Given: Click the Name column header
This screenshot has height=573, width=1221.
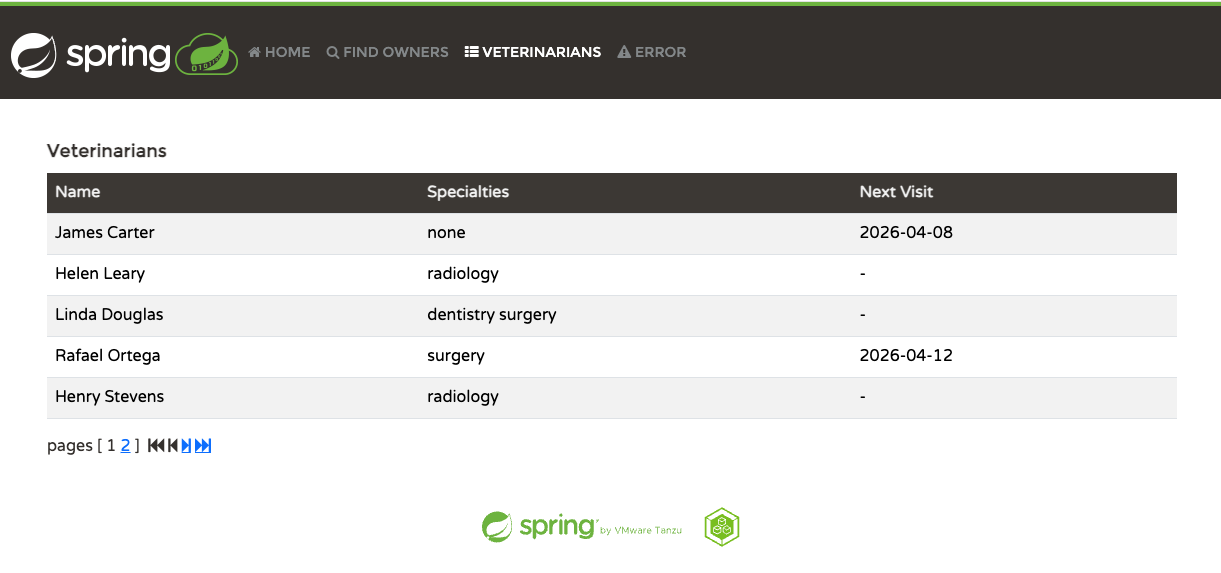Looking at the screenshot, I should click(78, 192).
